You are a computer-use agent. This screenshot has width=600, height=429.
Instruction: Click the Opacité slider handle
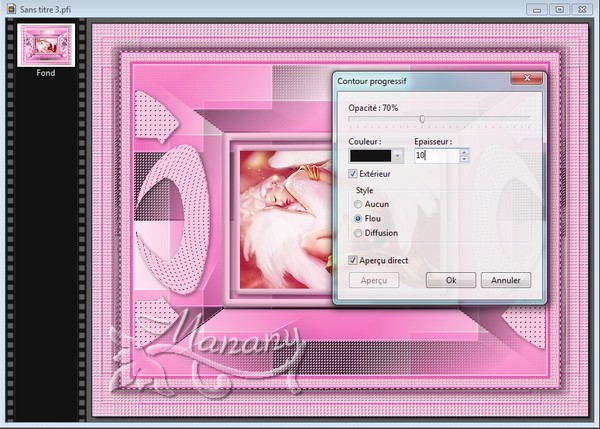422,119
